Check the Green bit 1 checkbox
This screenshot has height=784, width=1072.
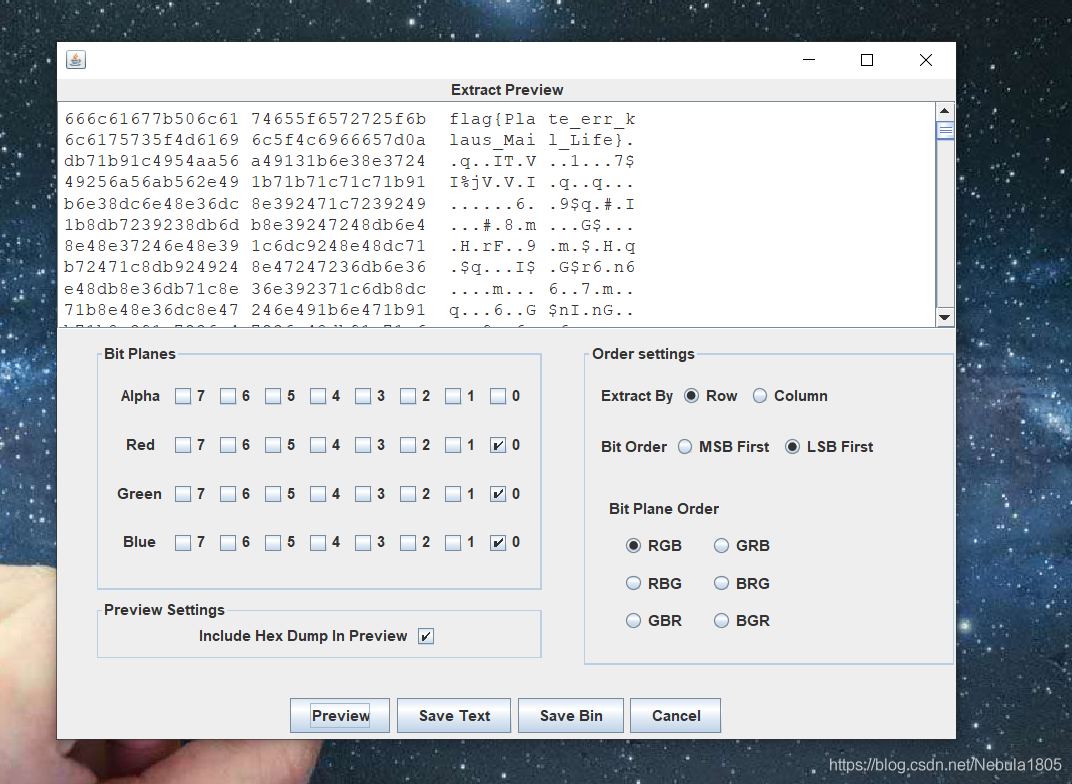[453, 494]
